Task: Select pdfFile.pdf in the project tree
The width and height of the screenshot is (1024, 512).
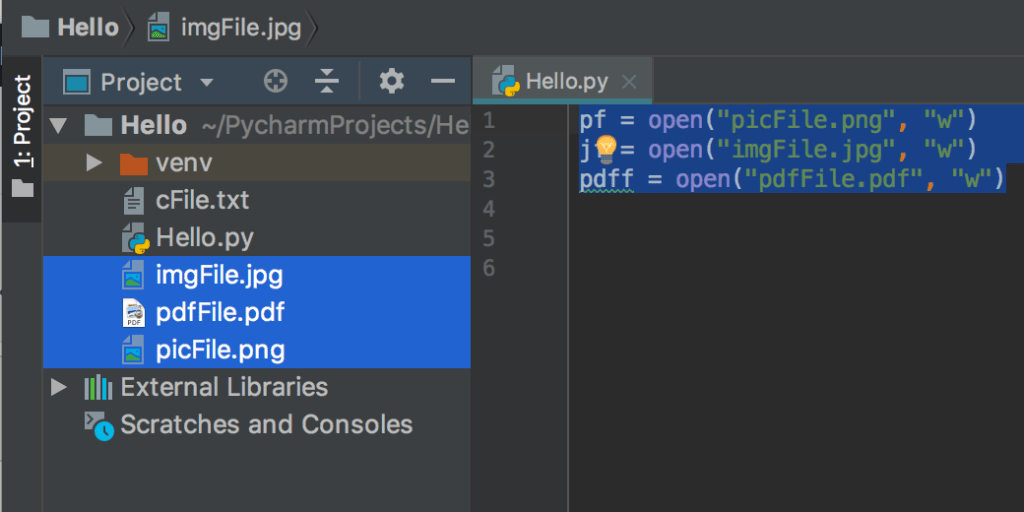Action: [x=220, y=312]
